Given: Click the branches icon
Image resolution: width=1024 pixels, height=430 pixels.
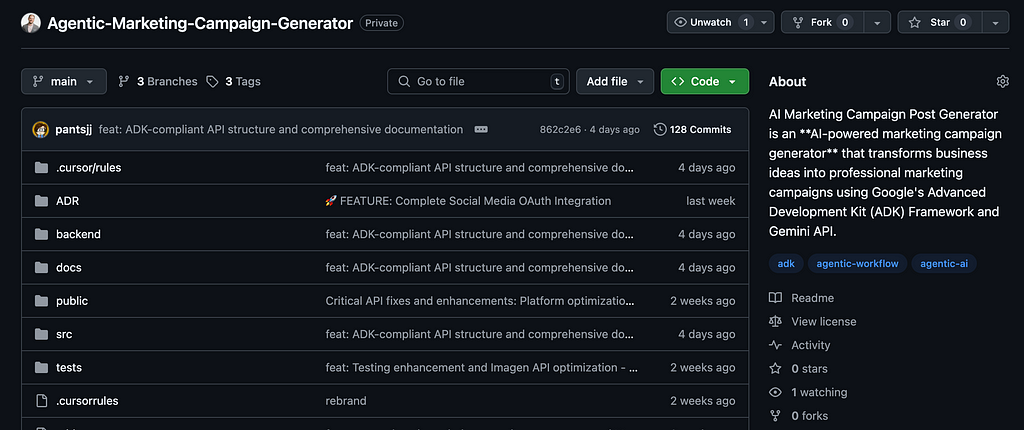Looking at the screenshot, I should [x=123, y=82].
